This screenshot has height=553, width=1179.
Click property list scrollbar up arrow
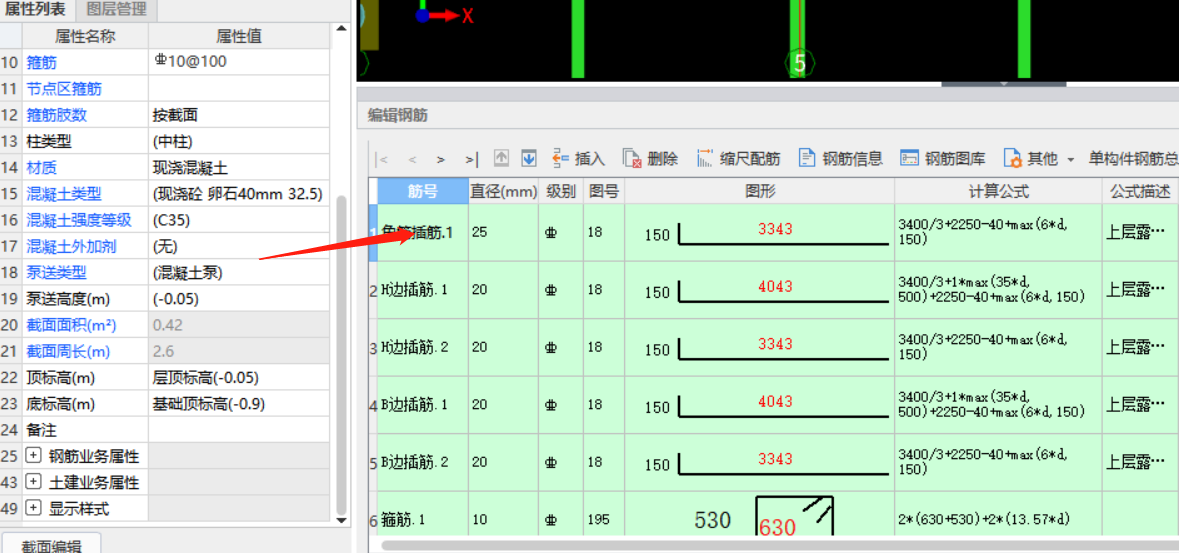point(341,29)
